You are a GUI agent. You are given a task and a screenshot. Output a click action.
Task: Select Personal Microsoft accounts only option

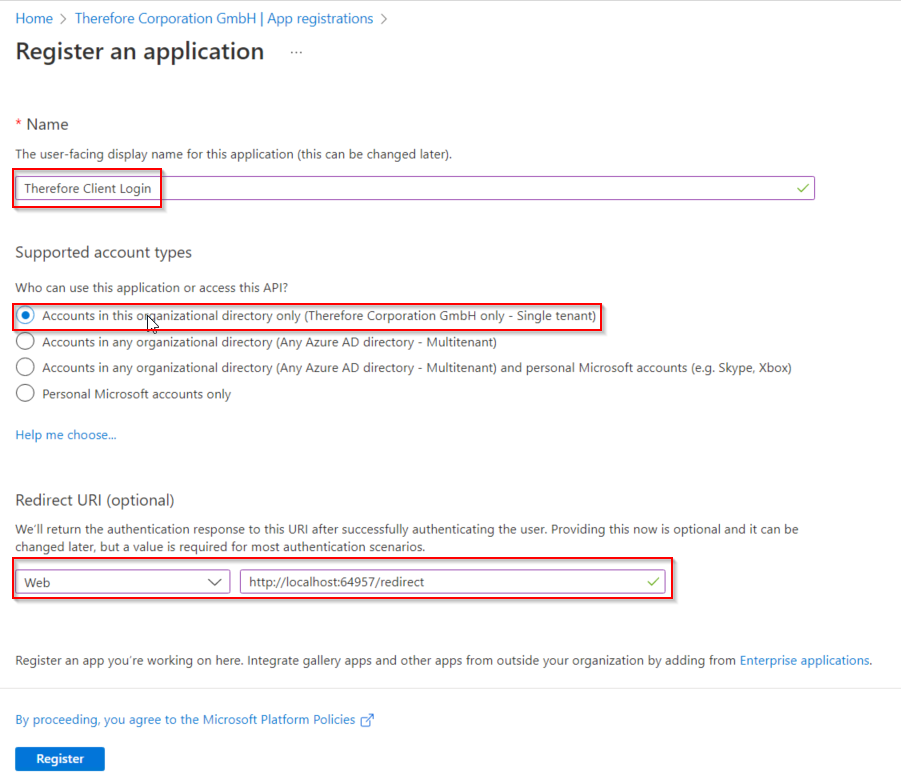tap(25, 394)
